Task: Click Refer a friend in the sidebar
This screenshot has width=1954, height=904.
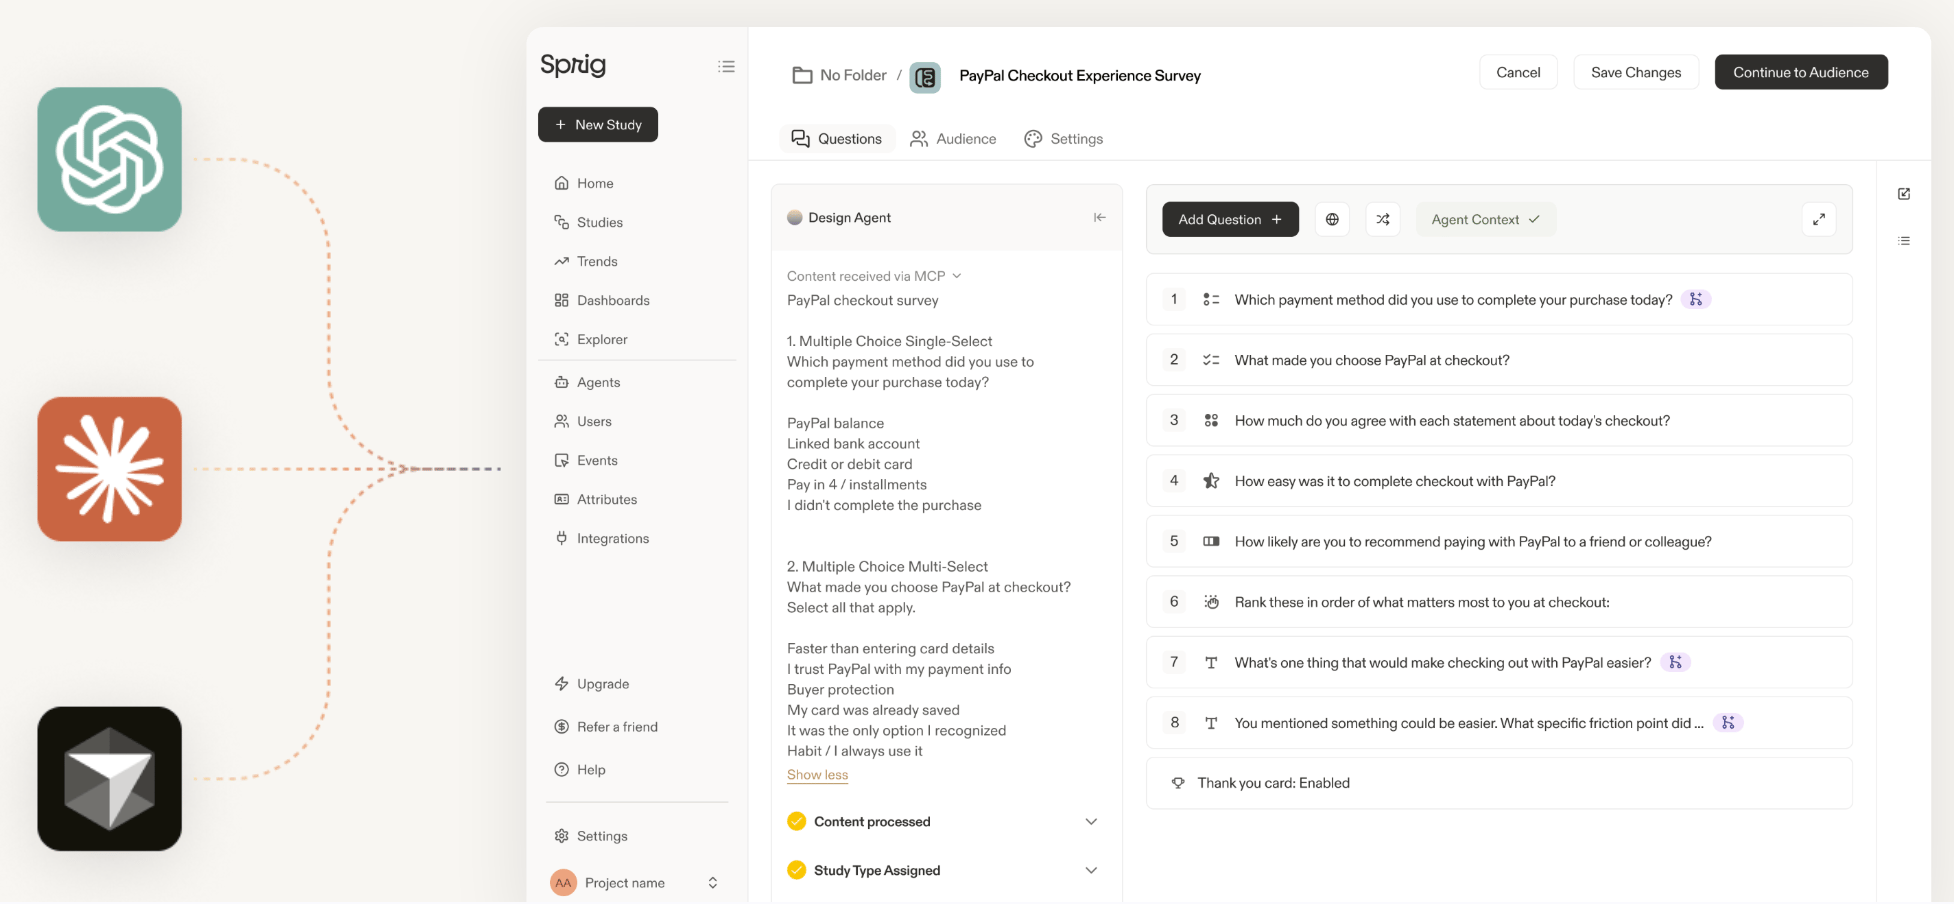Action: (x=606, y=727)
